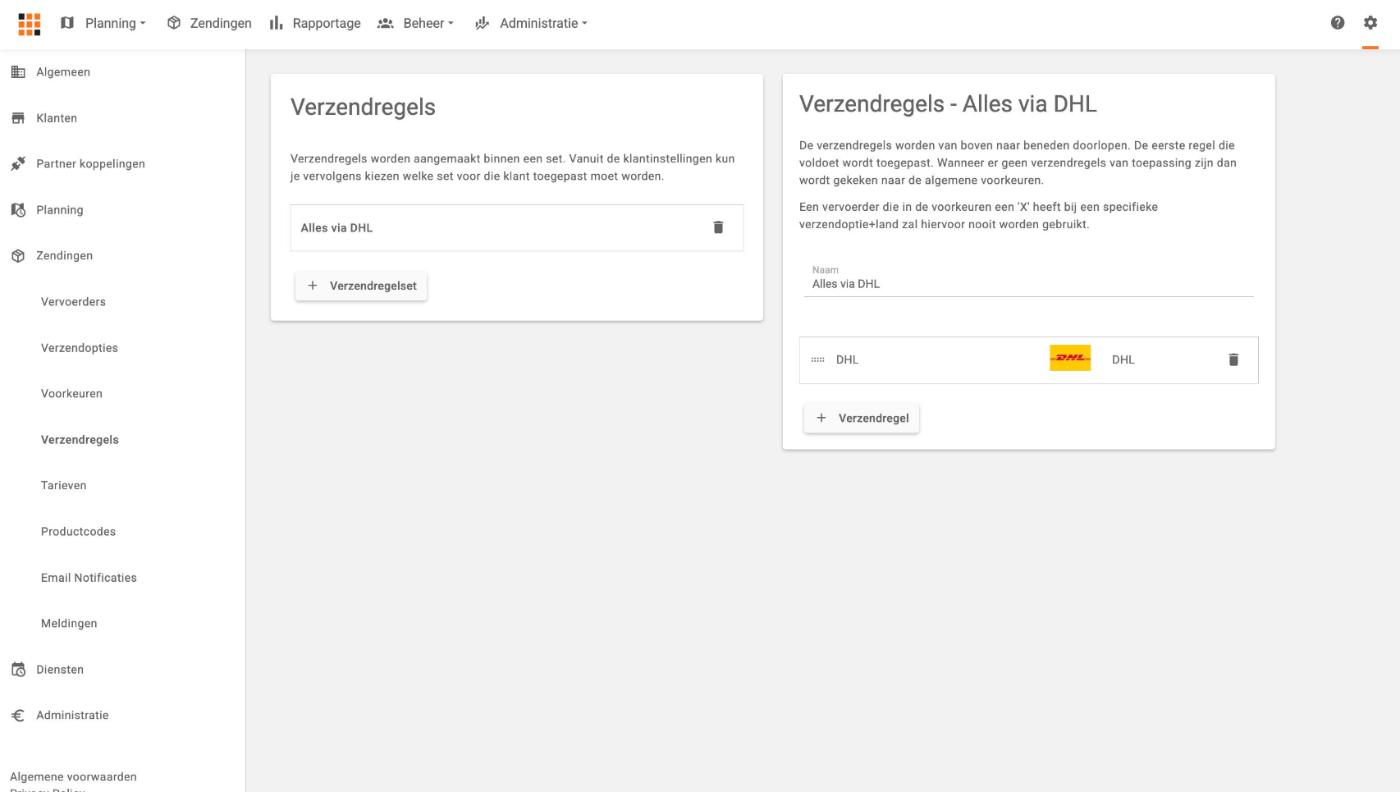Select Productcodes submenu item
1400x792 pixels.
click(78, 532)
